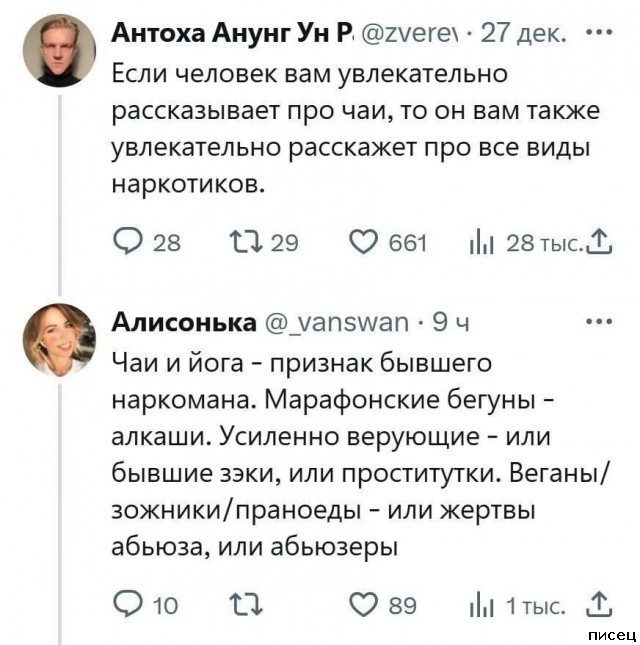Share the first tweet by Антоха
Screen dimensions: 640x645
click(x=603, y=241)
